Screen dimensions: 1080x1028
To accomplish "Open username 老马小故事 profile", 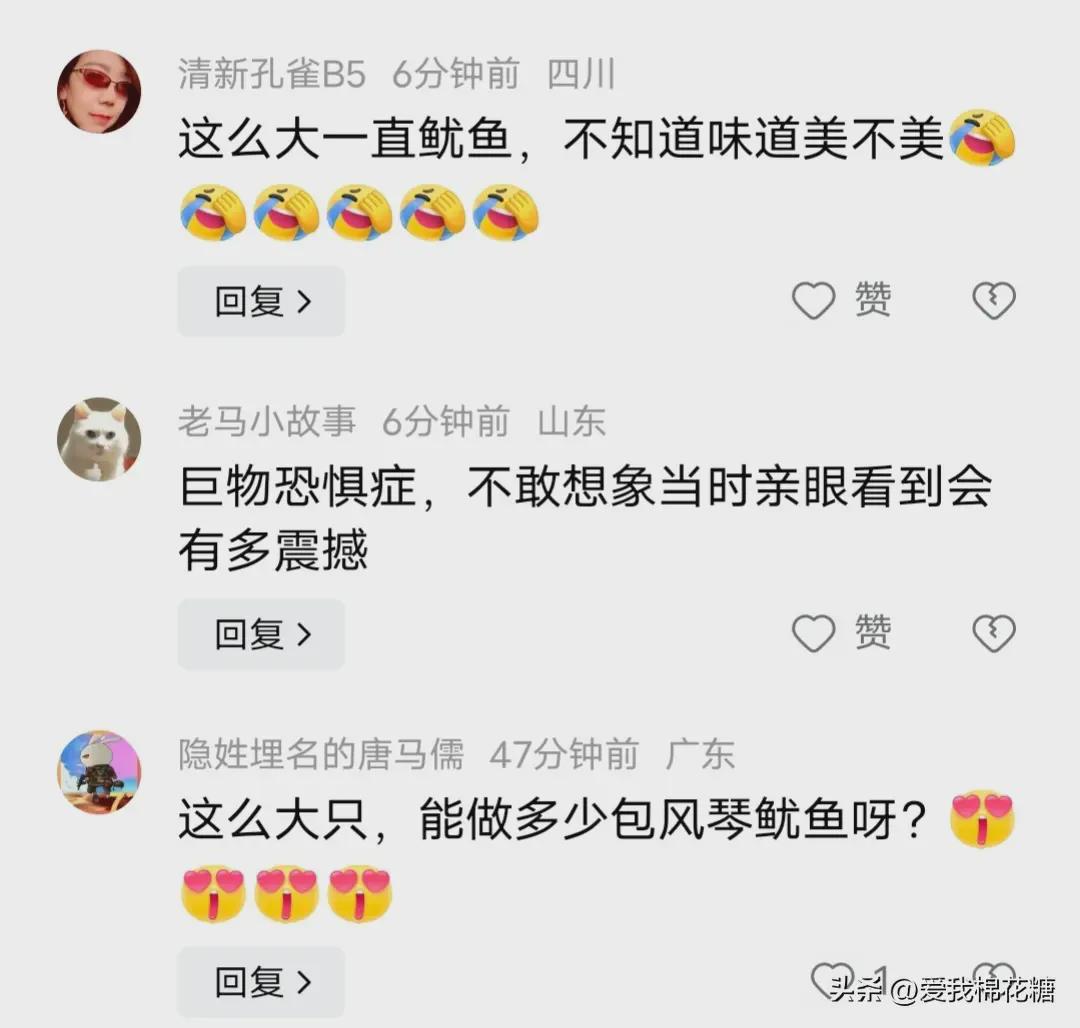I will click(267, 421).
